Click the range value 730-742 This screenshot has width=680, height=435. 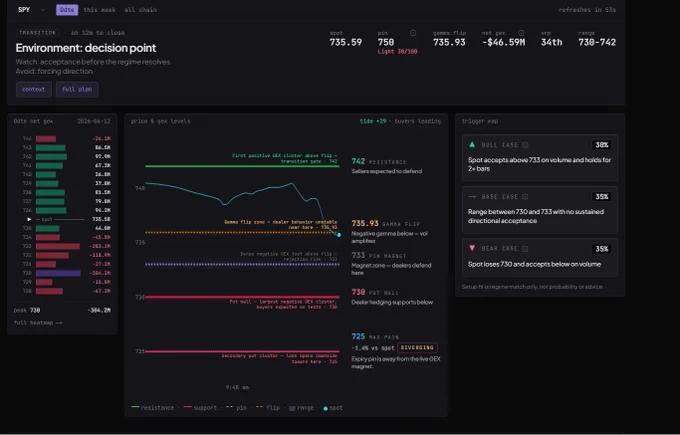[x=597, y=42]
